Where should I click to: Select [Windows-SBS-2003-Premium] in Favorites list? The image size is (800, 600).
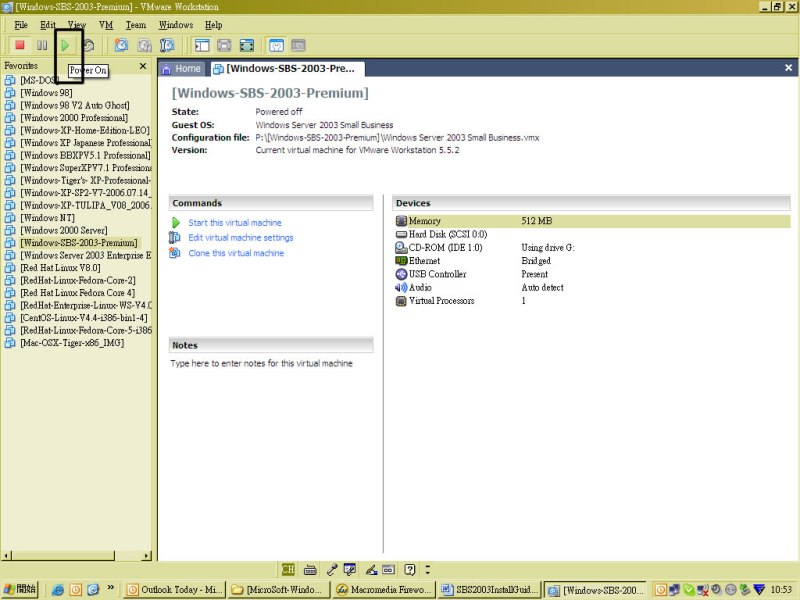(79, 243)
